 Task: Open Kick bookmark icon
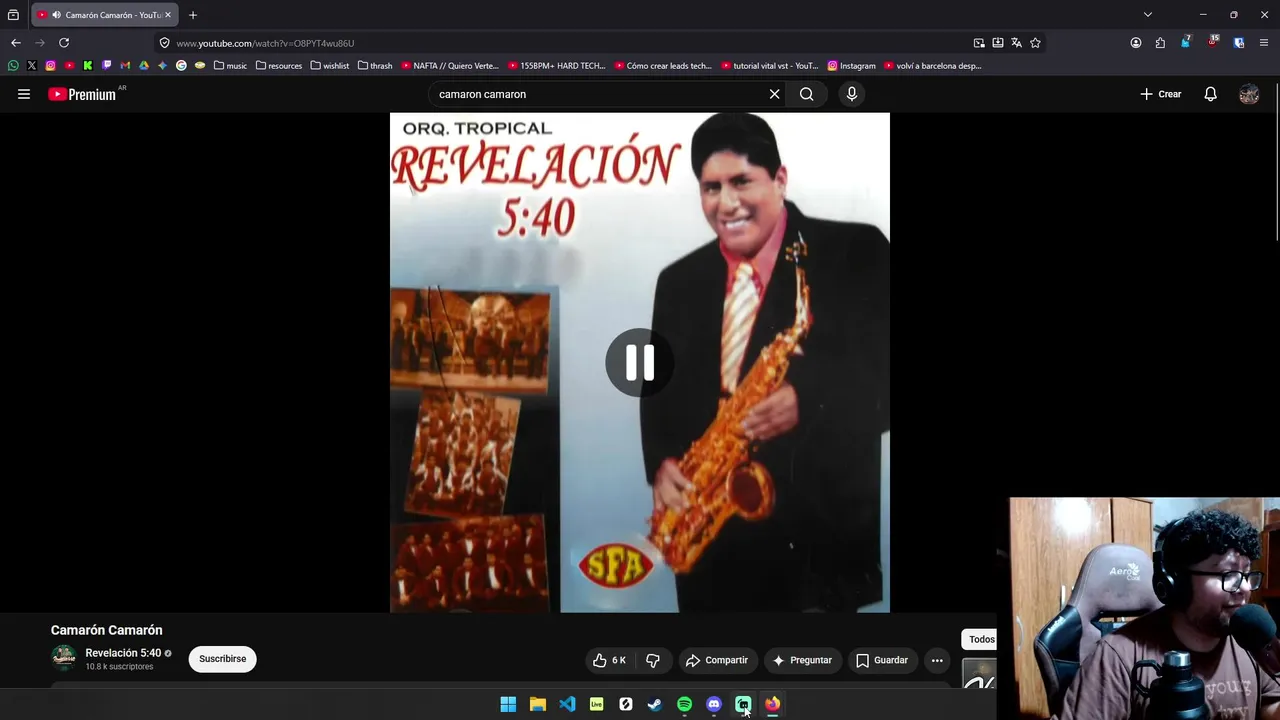[88, 66]
